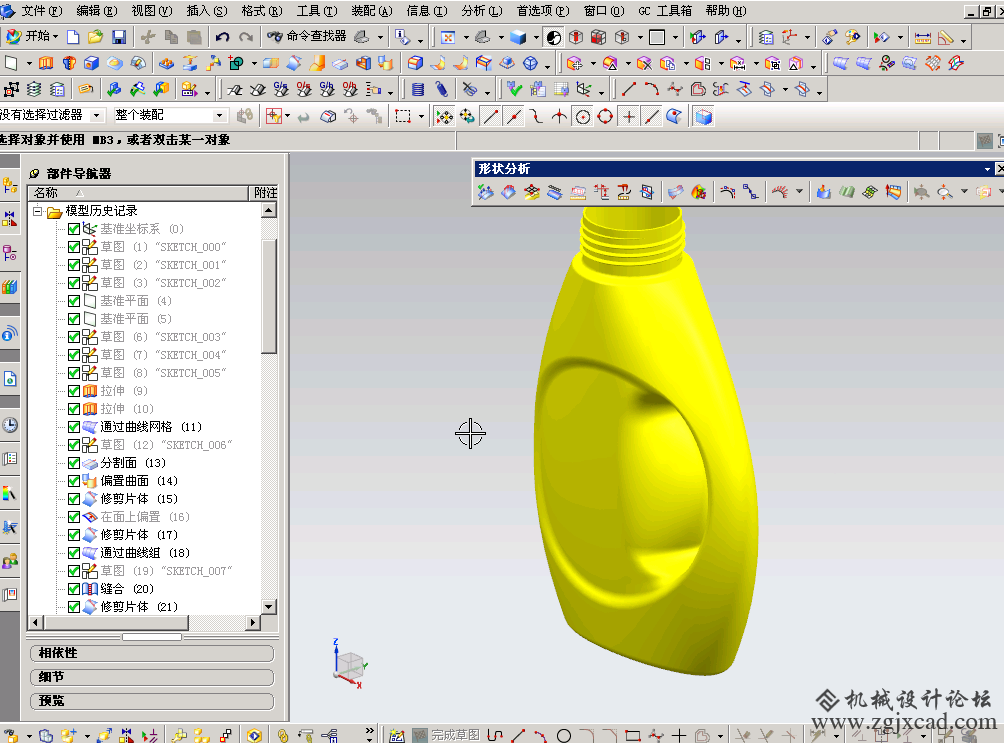
Task: Open the 帮助(H) menu
Action: tap(725, 11)
